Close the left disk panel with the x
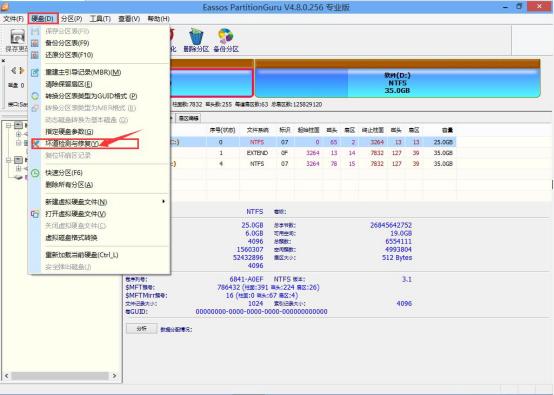The image size is (554, 395). [3, 61]
